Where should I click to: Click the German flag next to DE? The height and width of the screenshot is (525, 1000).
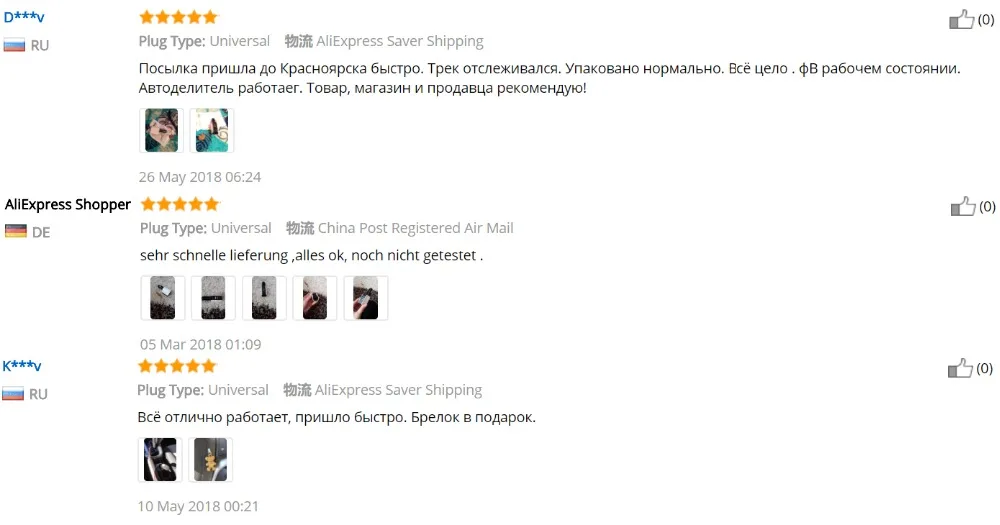[x=15, y=232]
